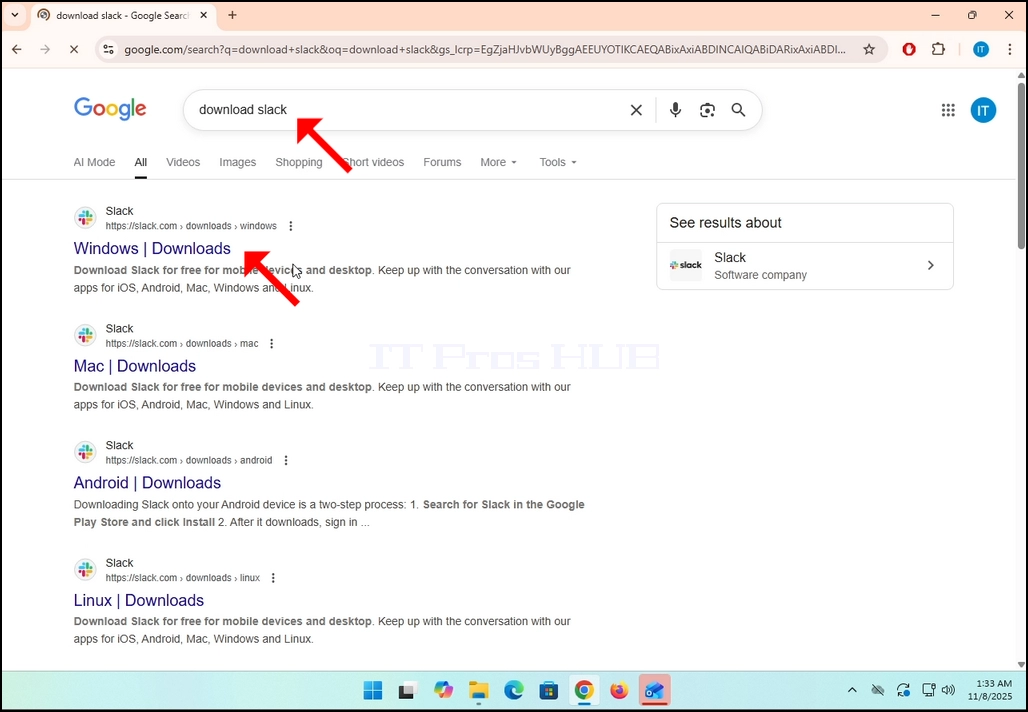Select the All results tab
This screenshot has height=712, width=1028.
point(141,162)
